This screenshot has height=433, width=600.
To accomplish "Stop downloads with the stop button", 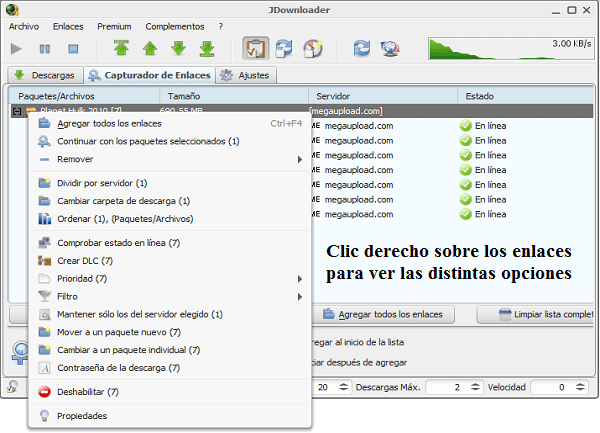I will pos(73,49).
